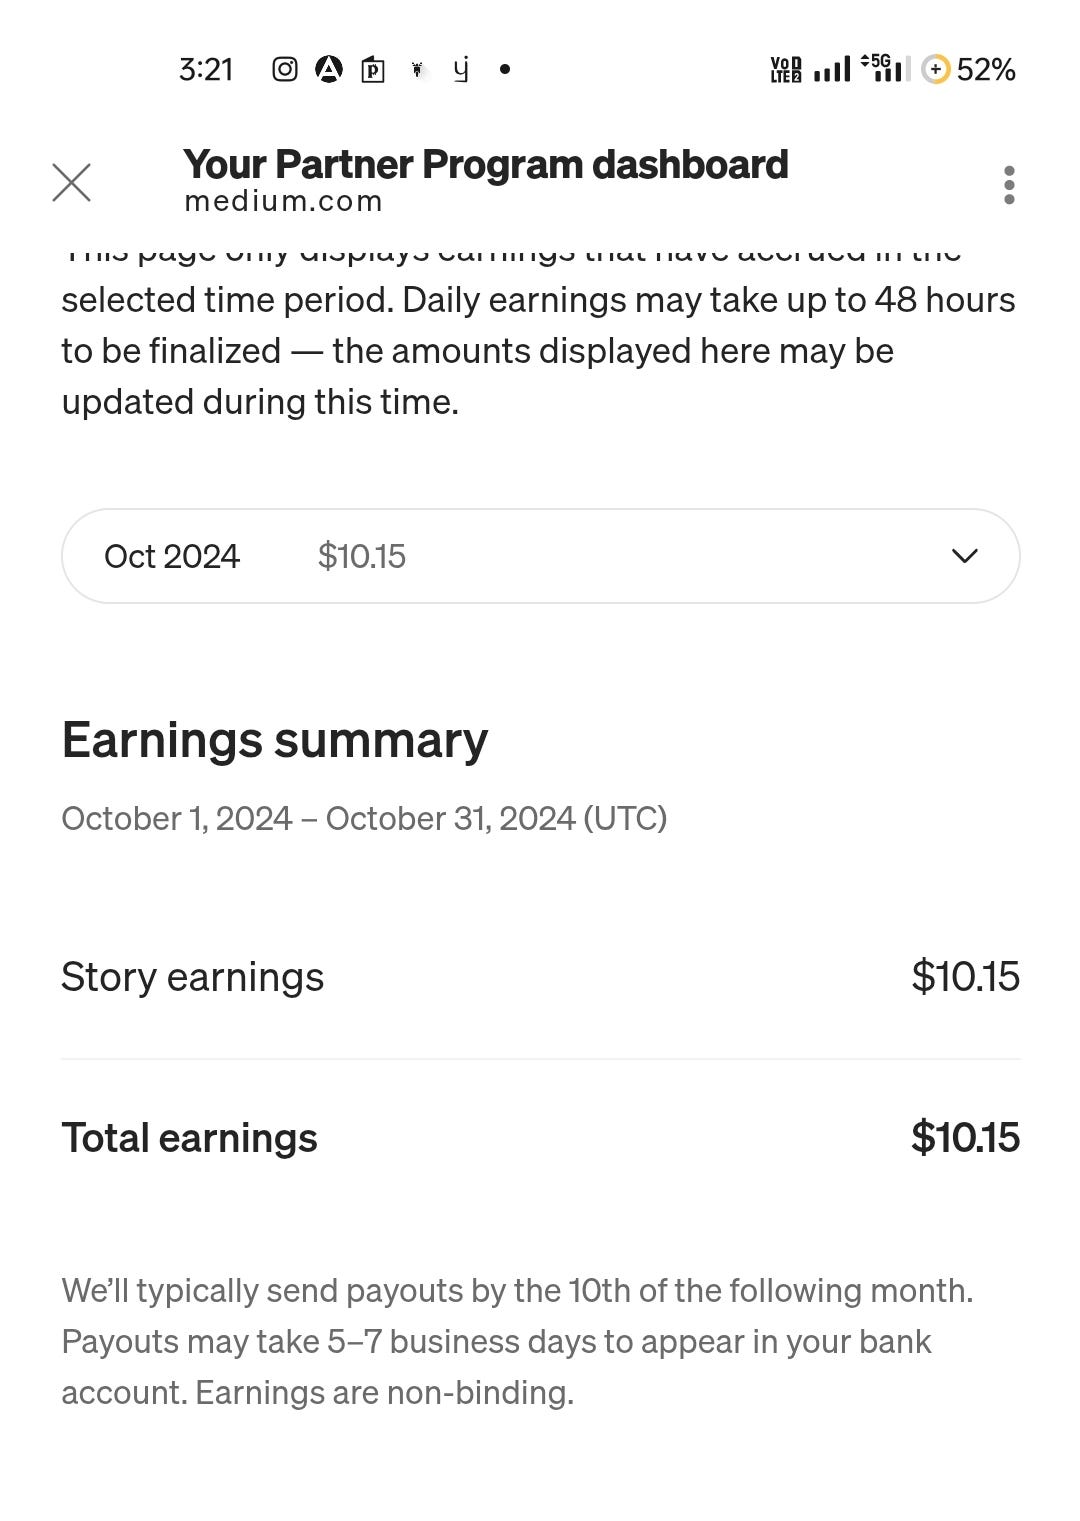Screen dimensions: 1080x1521
Task: Tap the VoLTE status indicator
Action: pyautogui.click(x=785, y=69)
